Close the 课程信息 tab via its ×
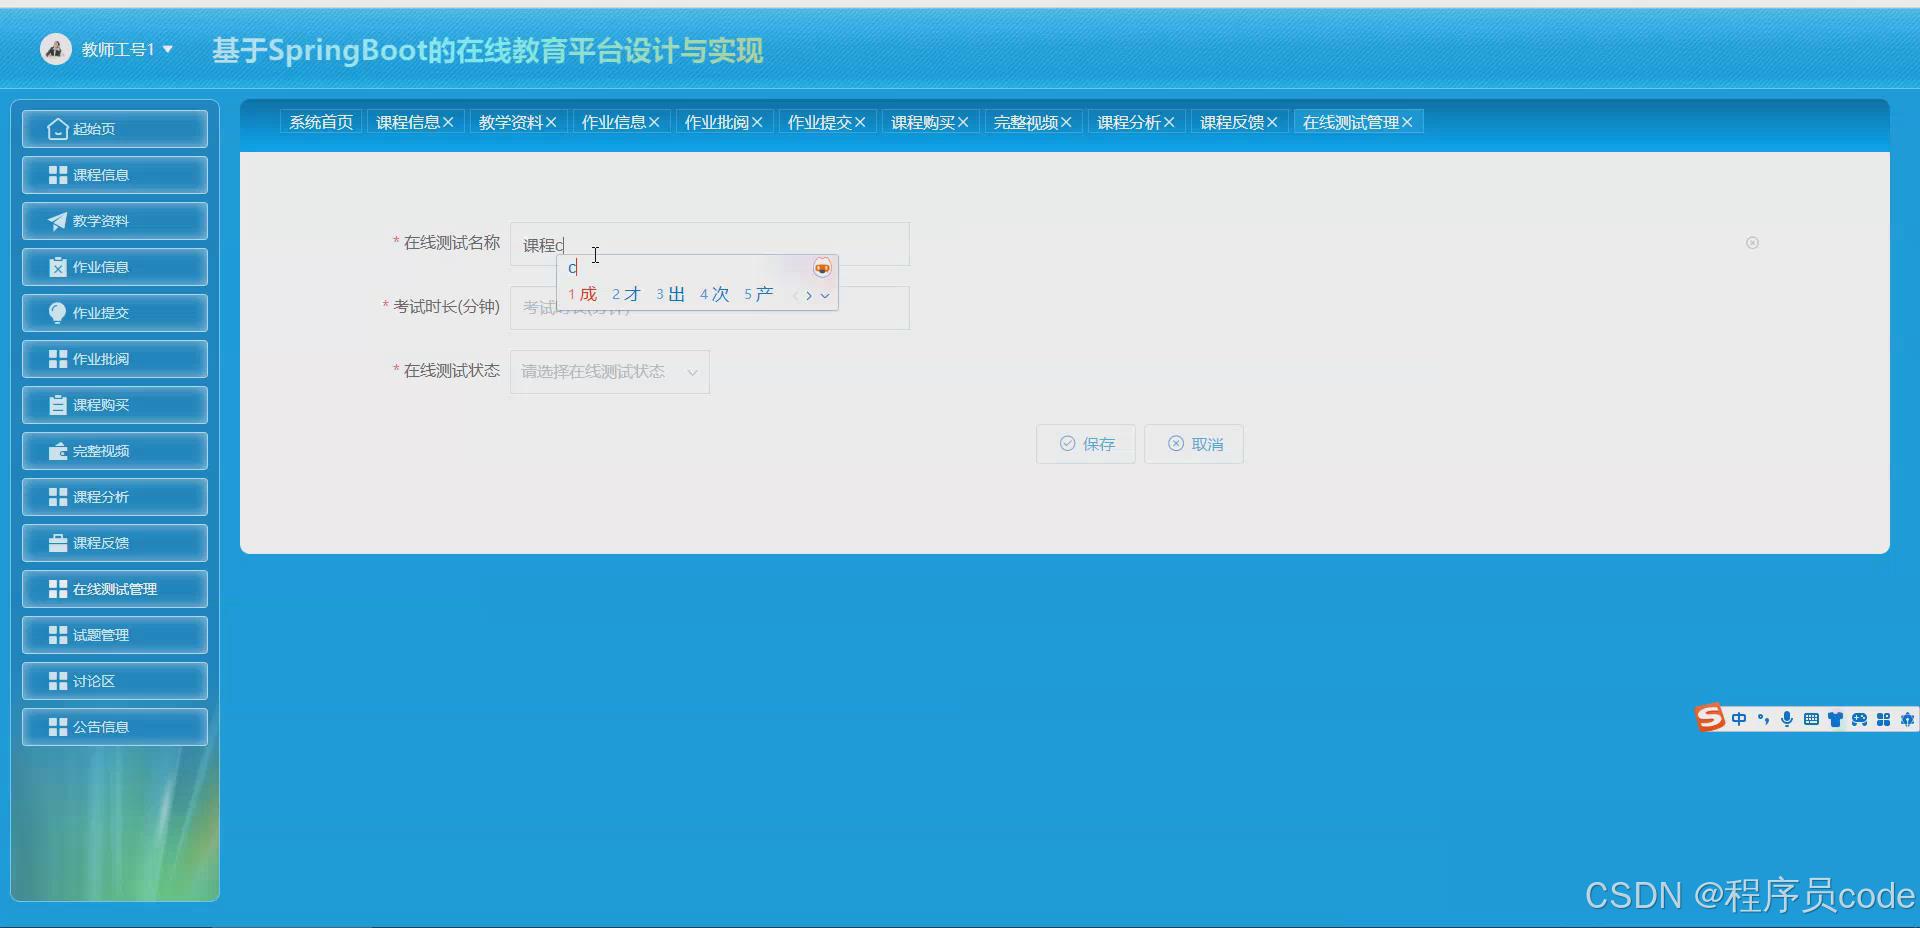Viewport: 1920px width, 928px height. pyautogui.click(x=449, y=121)
